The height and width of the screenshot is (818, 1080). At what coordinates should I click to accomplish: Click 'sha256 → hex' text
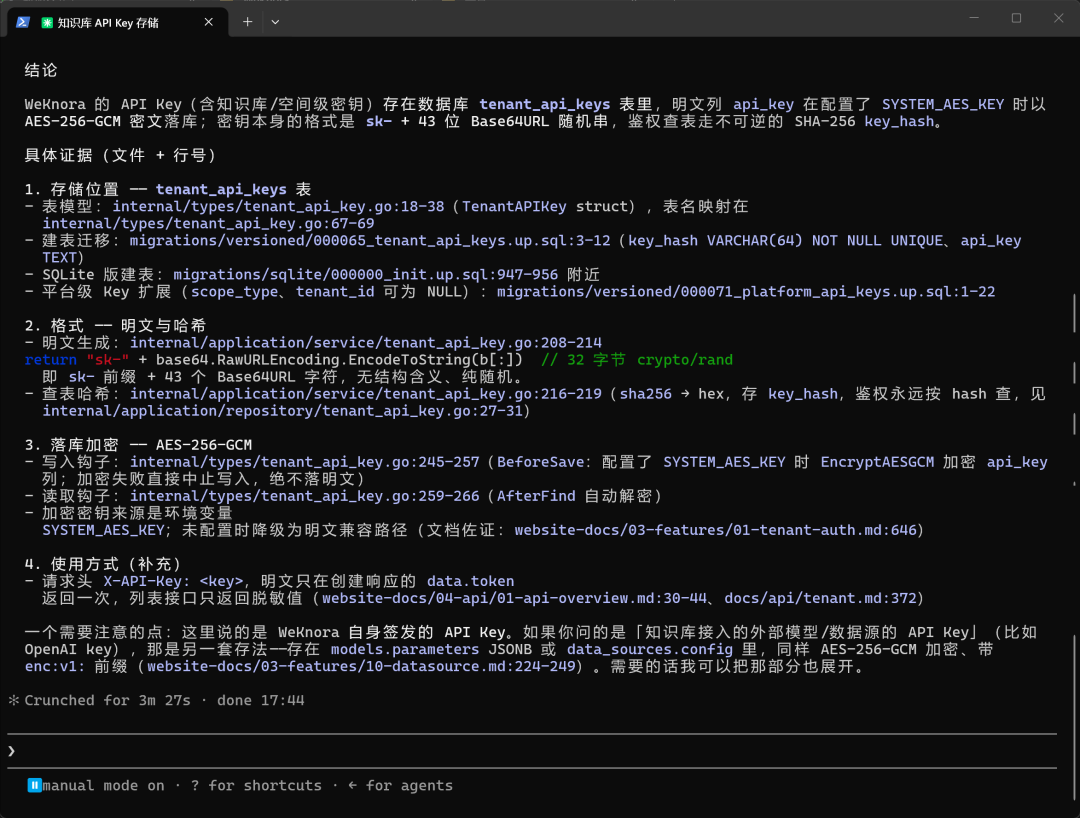click(x=672, y=394)
